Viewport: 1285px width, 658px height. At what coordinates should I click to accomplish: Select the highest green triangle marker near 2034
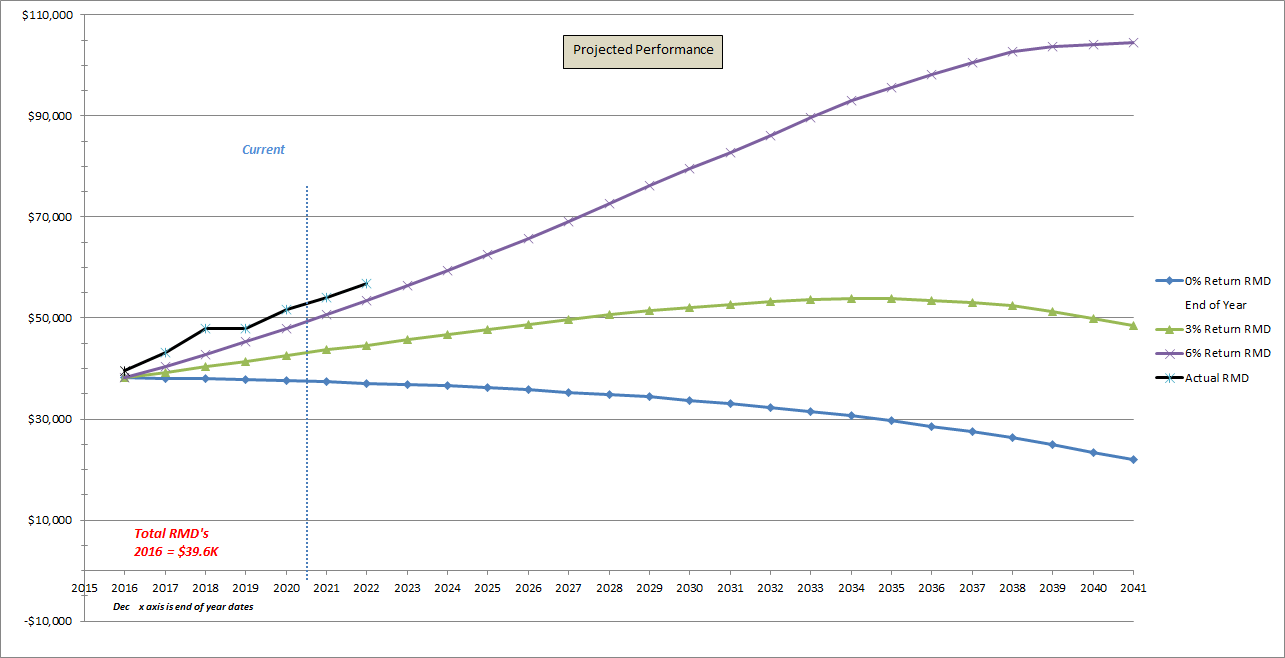(851, 296)
